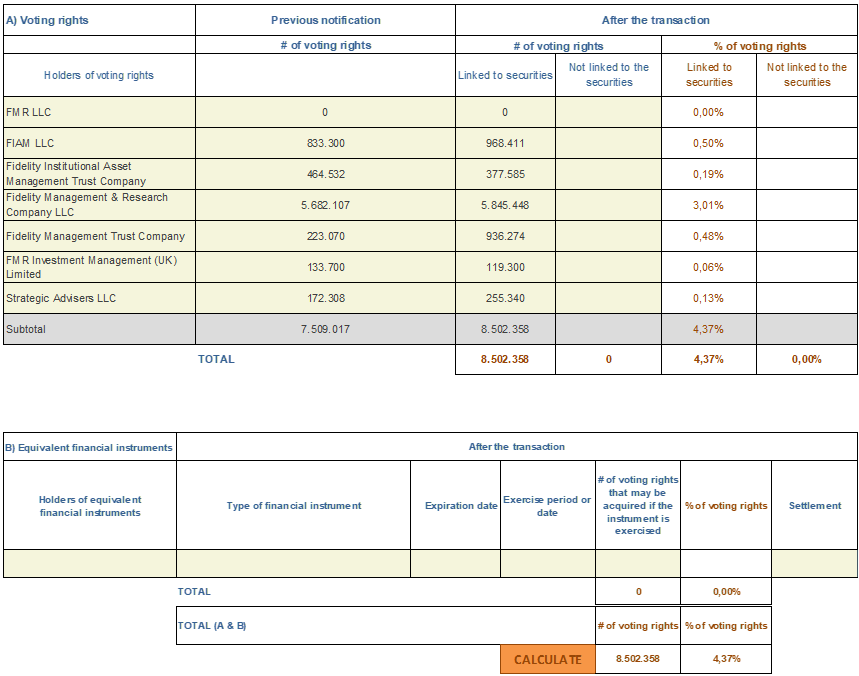
Task: Click the B) Equivalent financial instruments header
Action: (90, 447)
